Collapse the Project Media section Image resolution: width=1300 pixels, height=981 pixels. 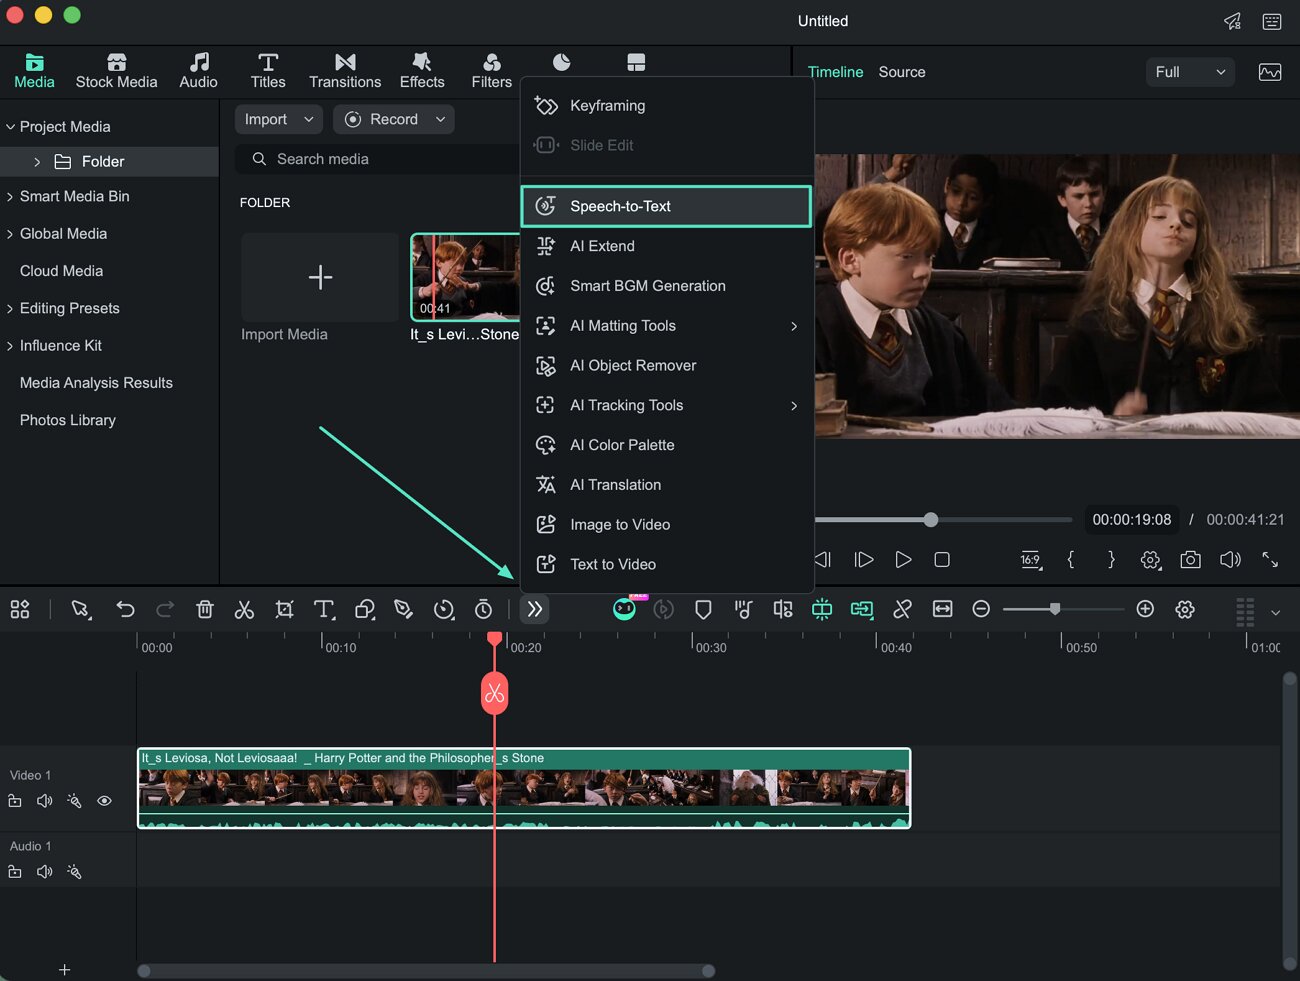pos(10,127)
